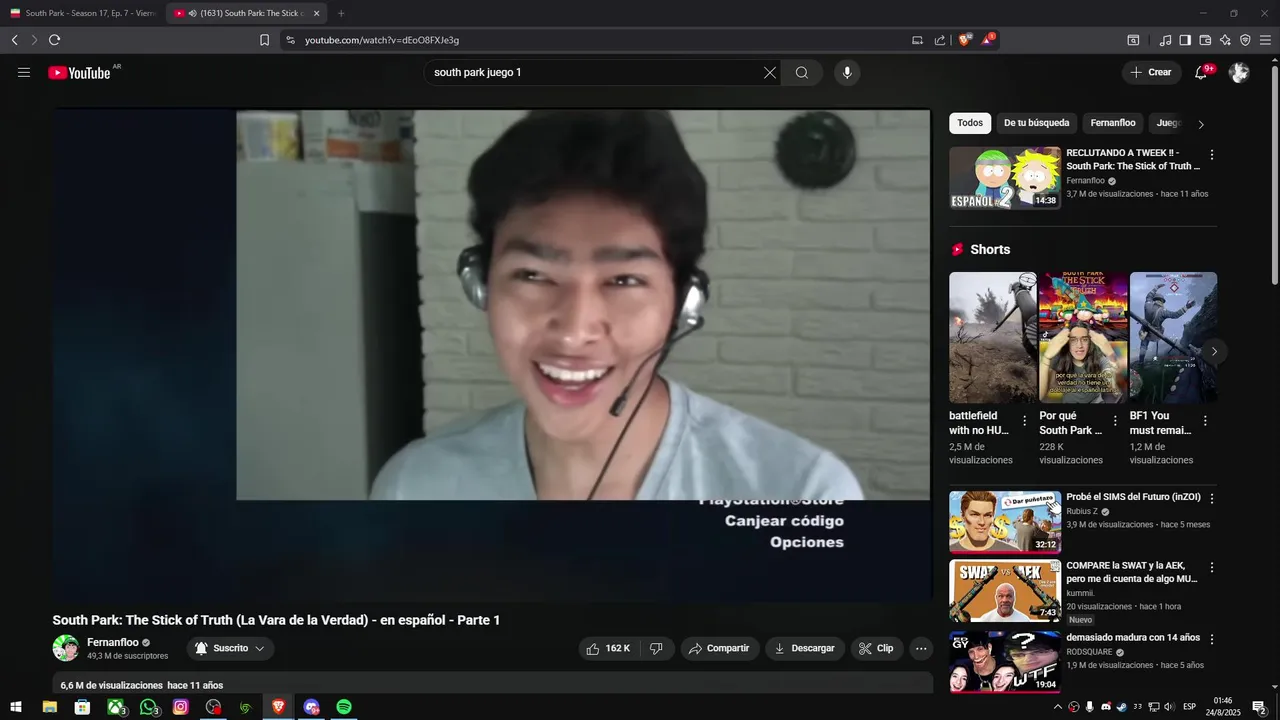Start voice search with microphone
The image size is (1280, 720).
[x=847, y=72]
